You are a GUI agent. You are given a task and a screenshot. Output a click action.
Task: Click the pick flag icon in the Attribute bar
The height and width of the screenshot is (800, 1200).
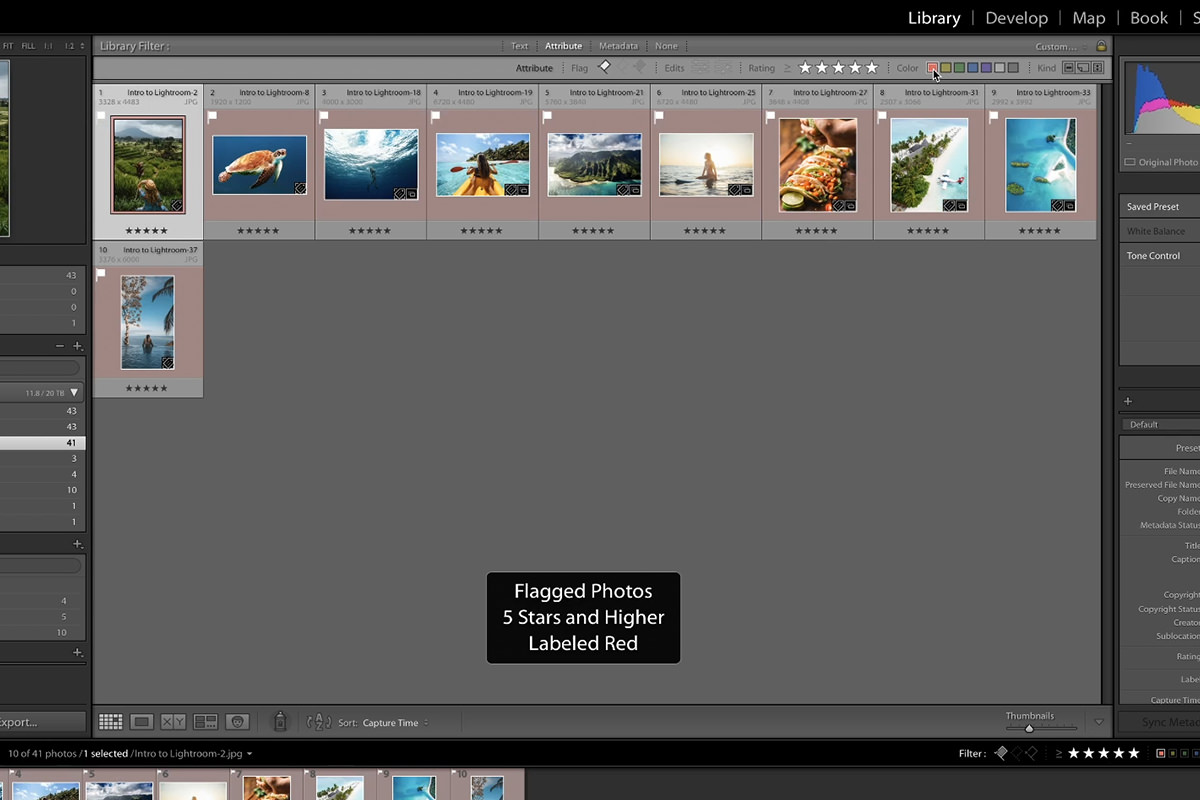click(x=604, y=68)
